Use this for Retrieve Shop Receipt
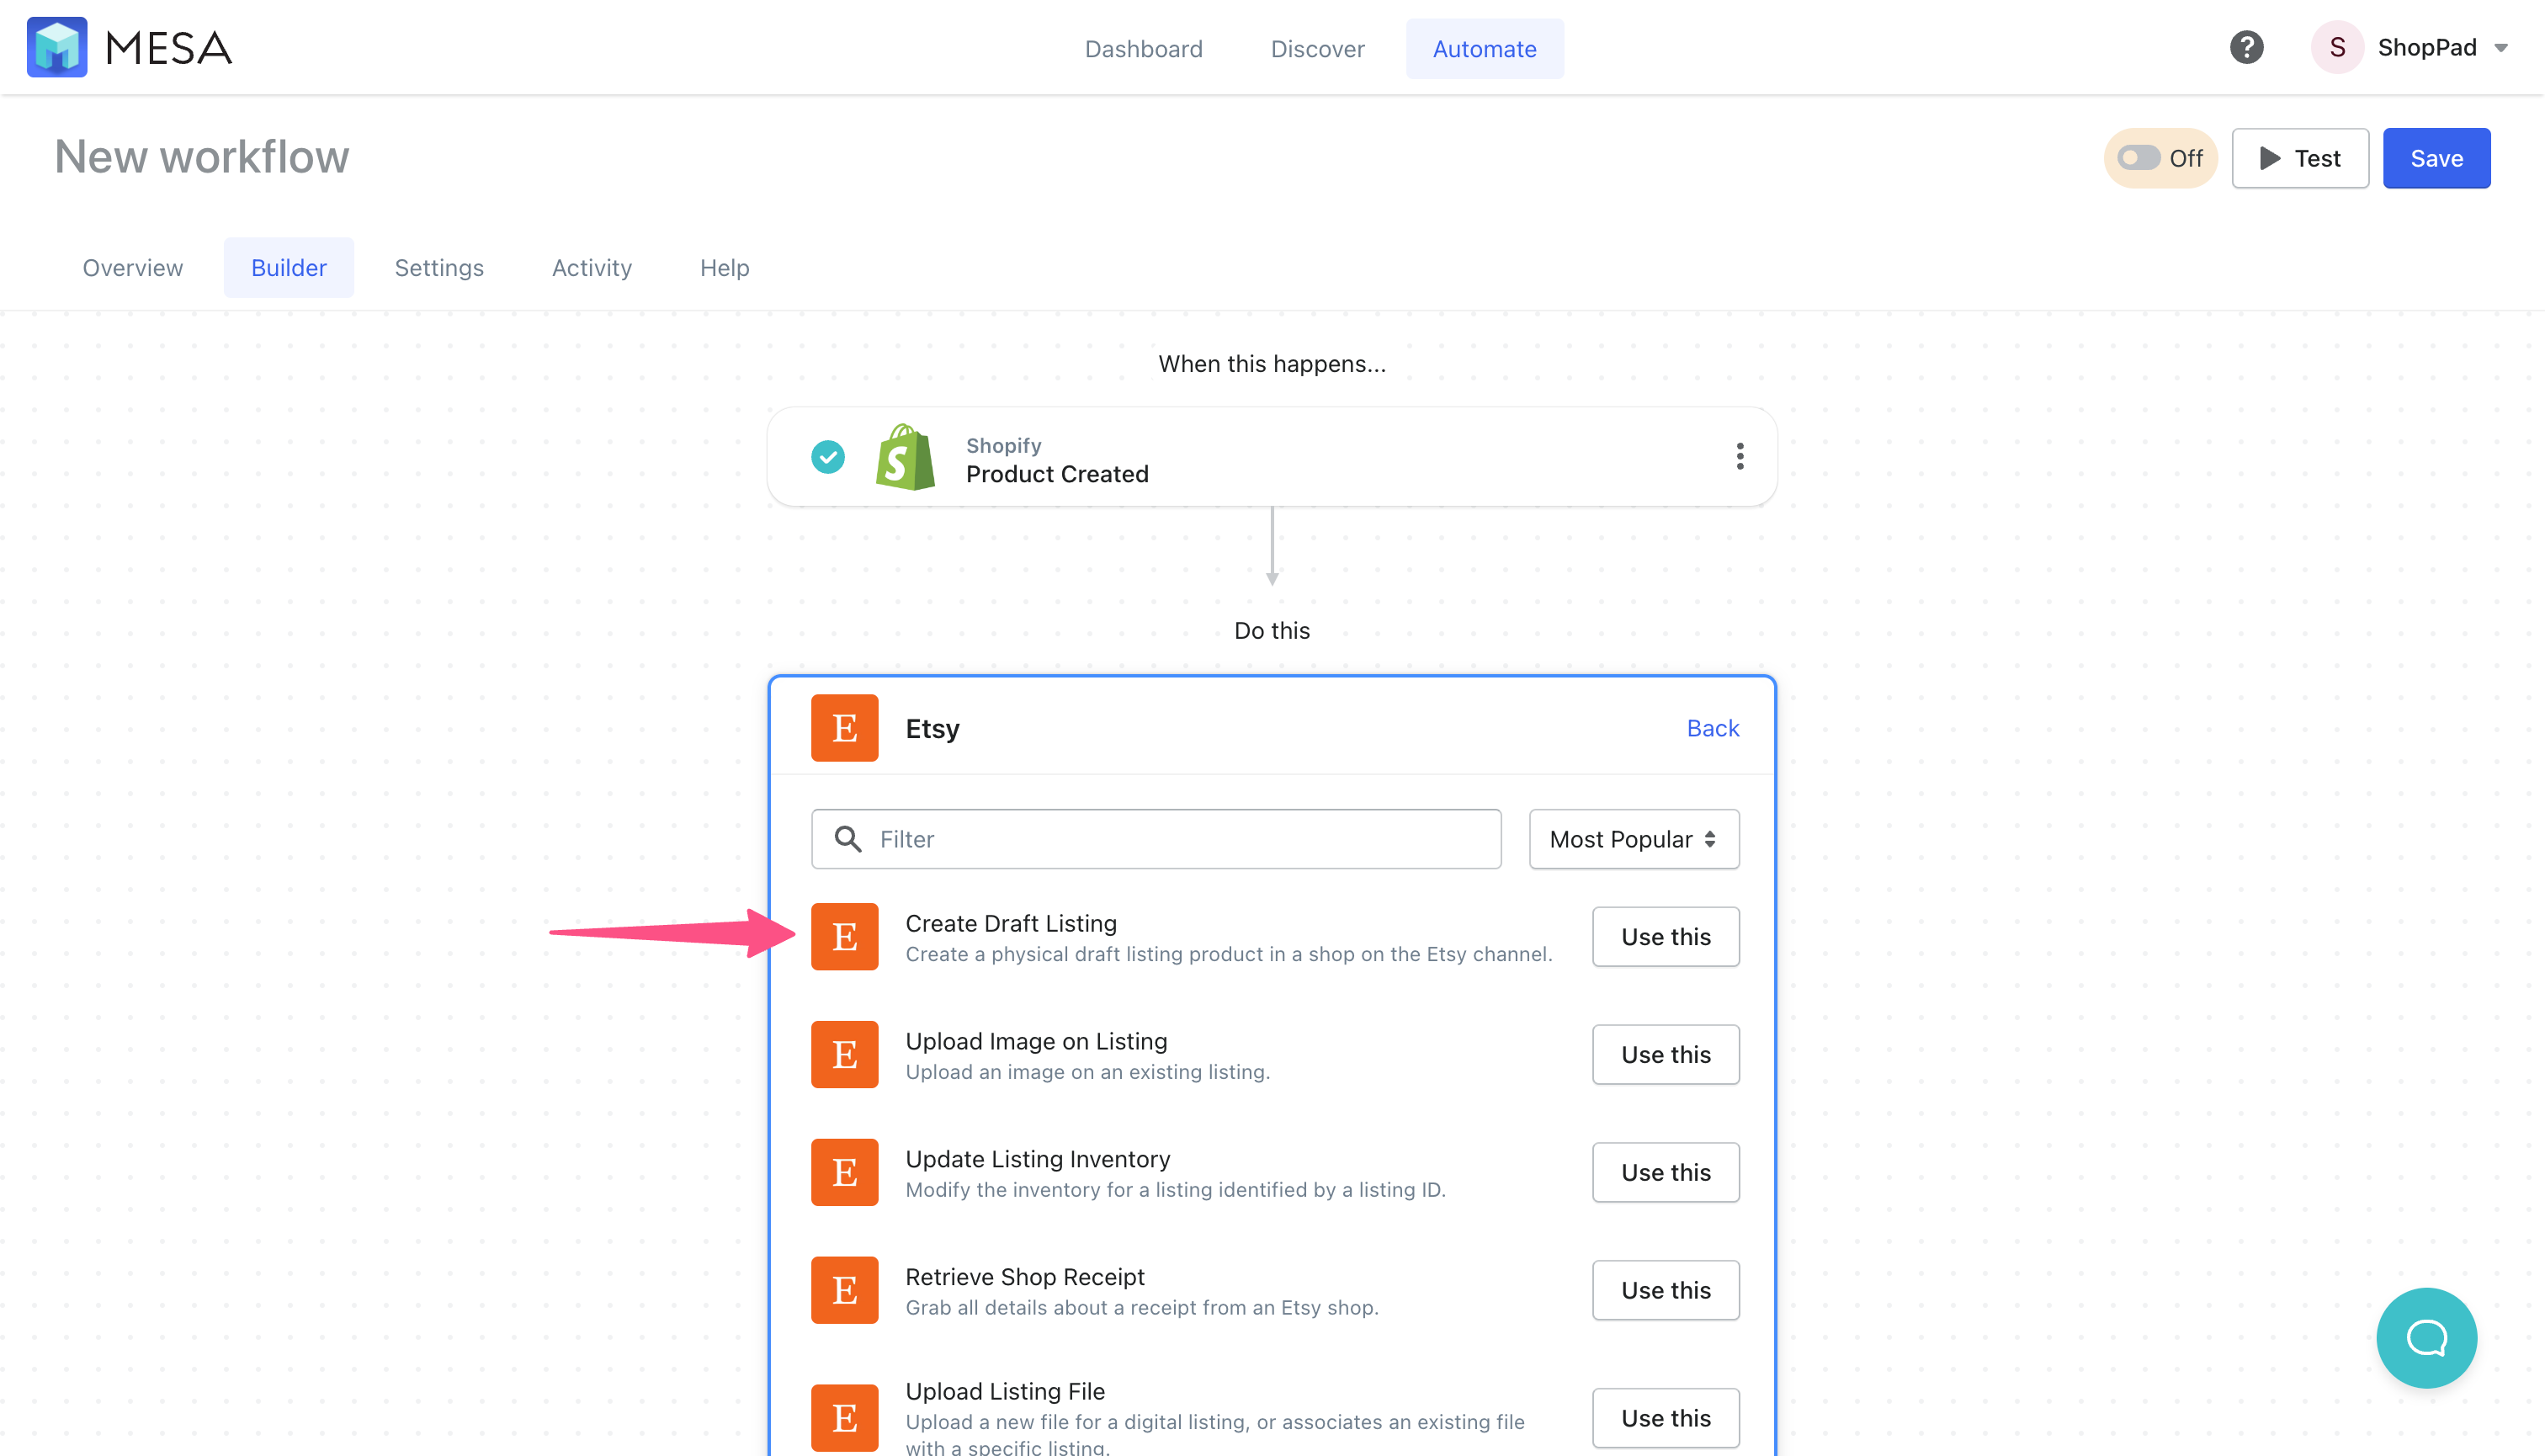 coord(1666,1291)
